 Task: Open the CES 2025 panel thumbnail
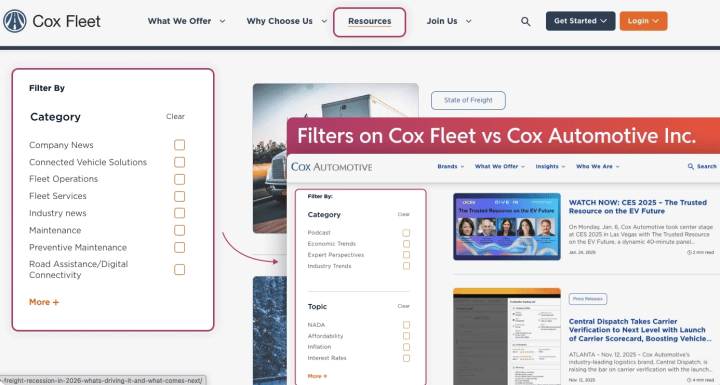507,226
